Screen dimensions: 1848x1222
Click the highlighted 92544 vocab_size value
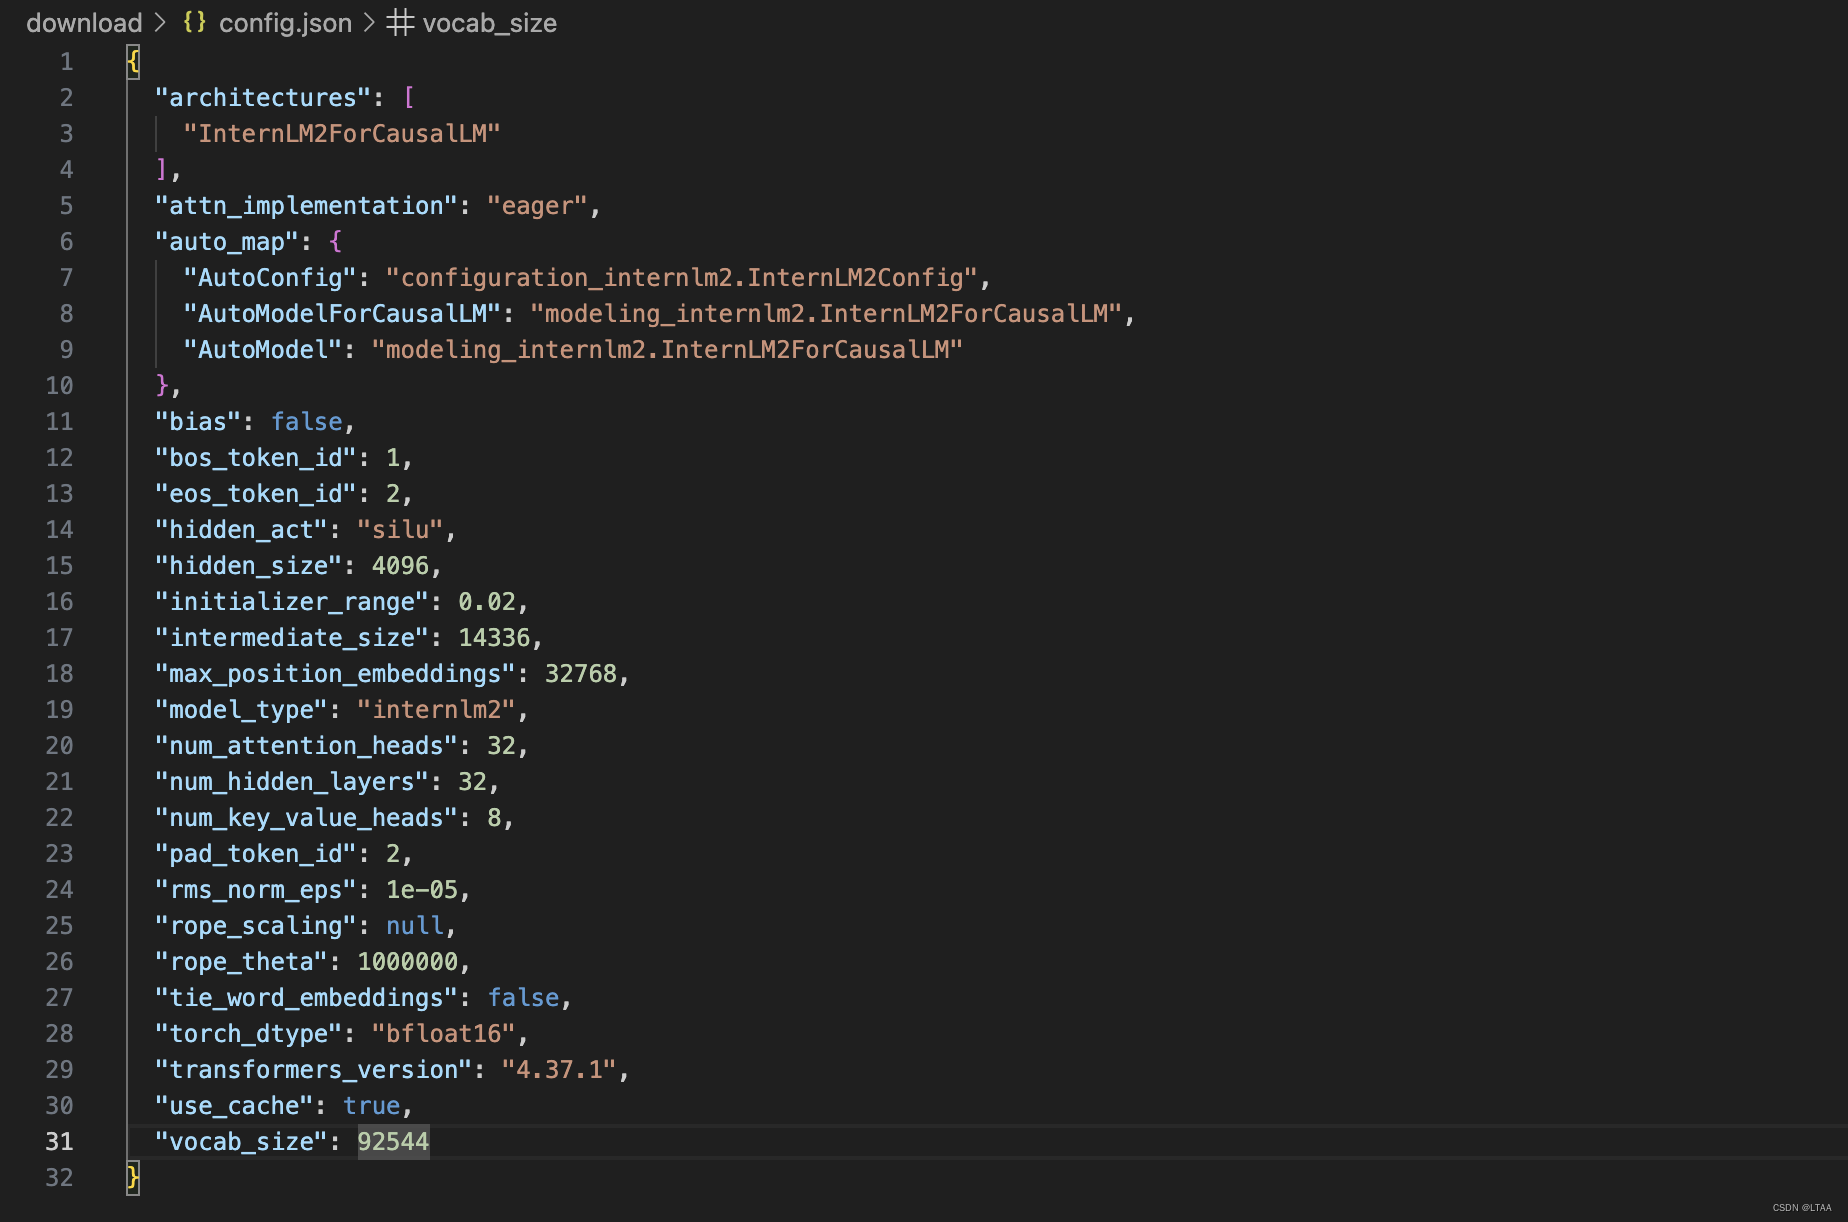pyautogui.click(x=393, y=1142)
